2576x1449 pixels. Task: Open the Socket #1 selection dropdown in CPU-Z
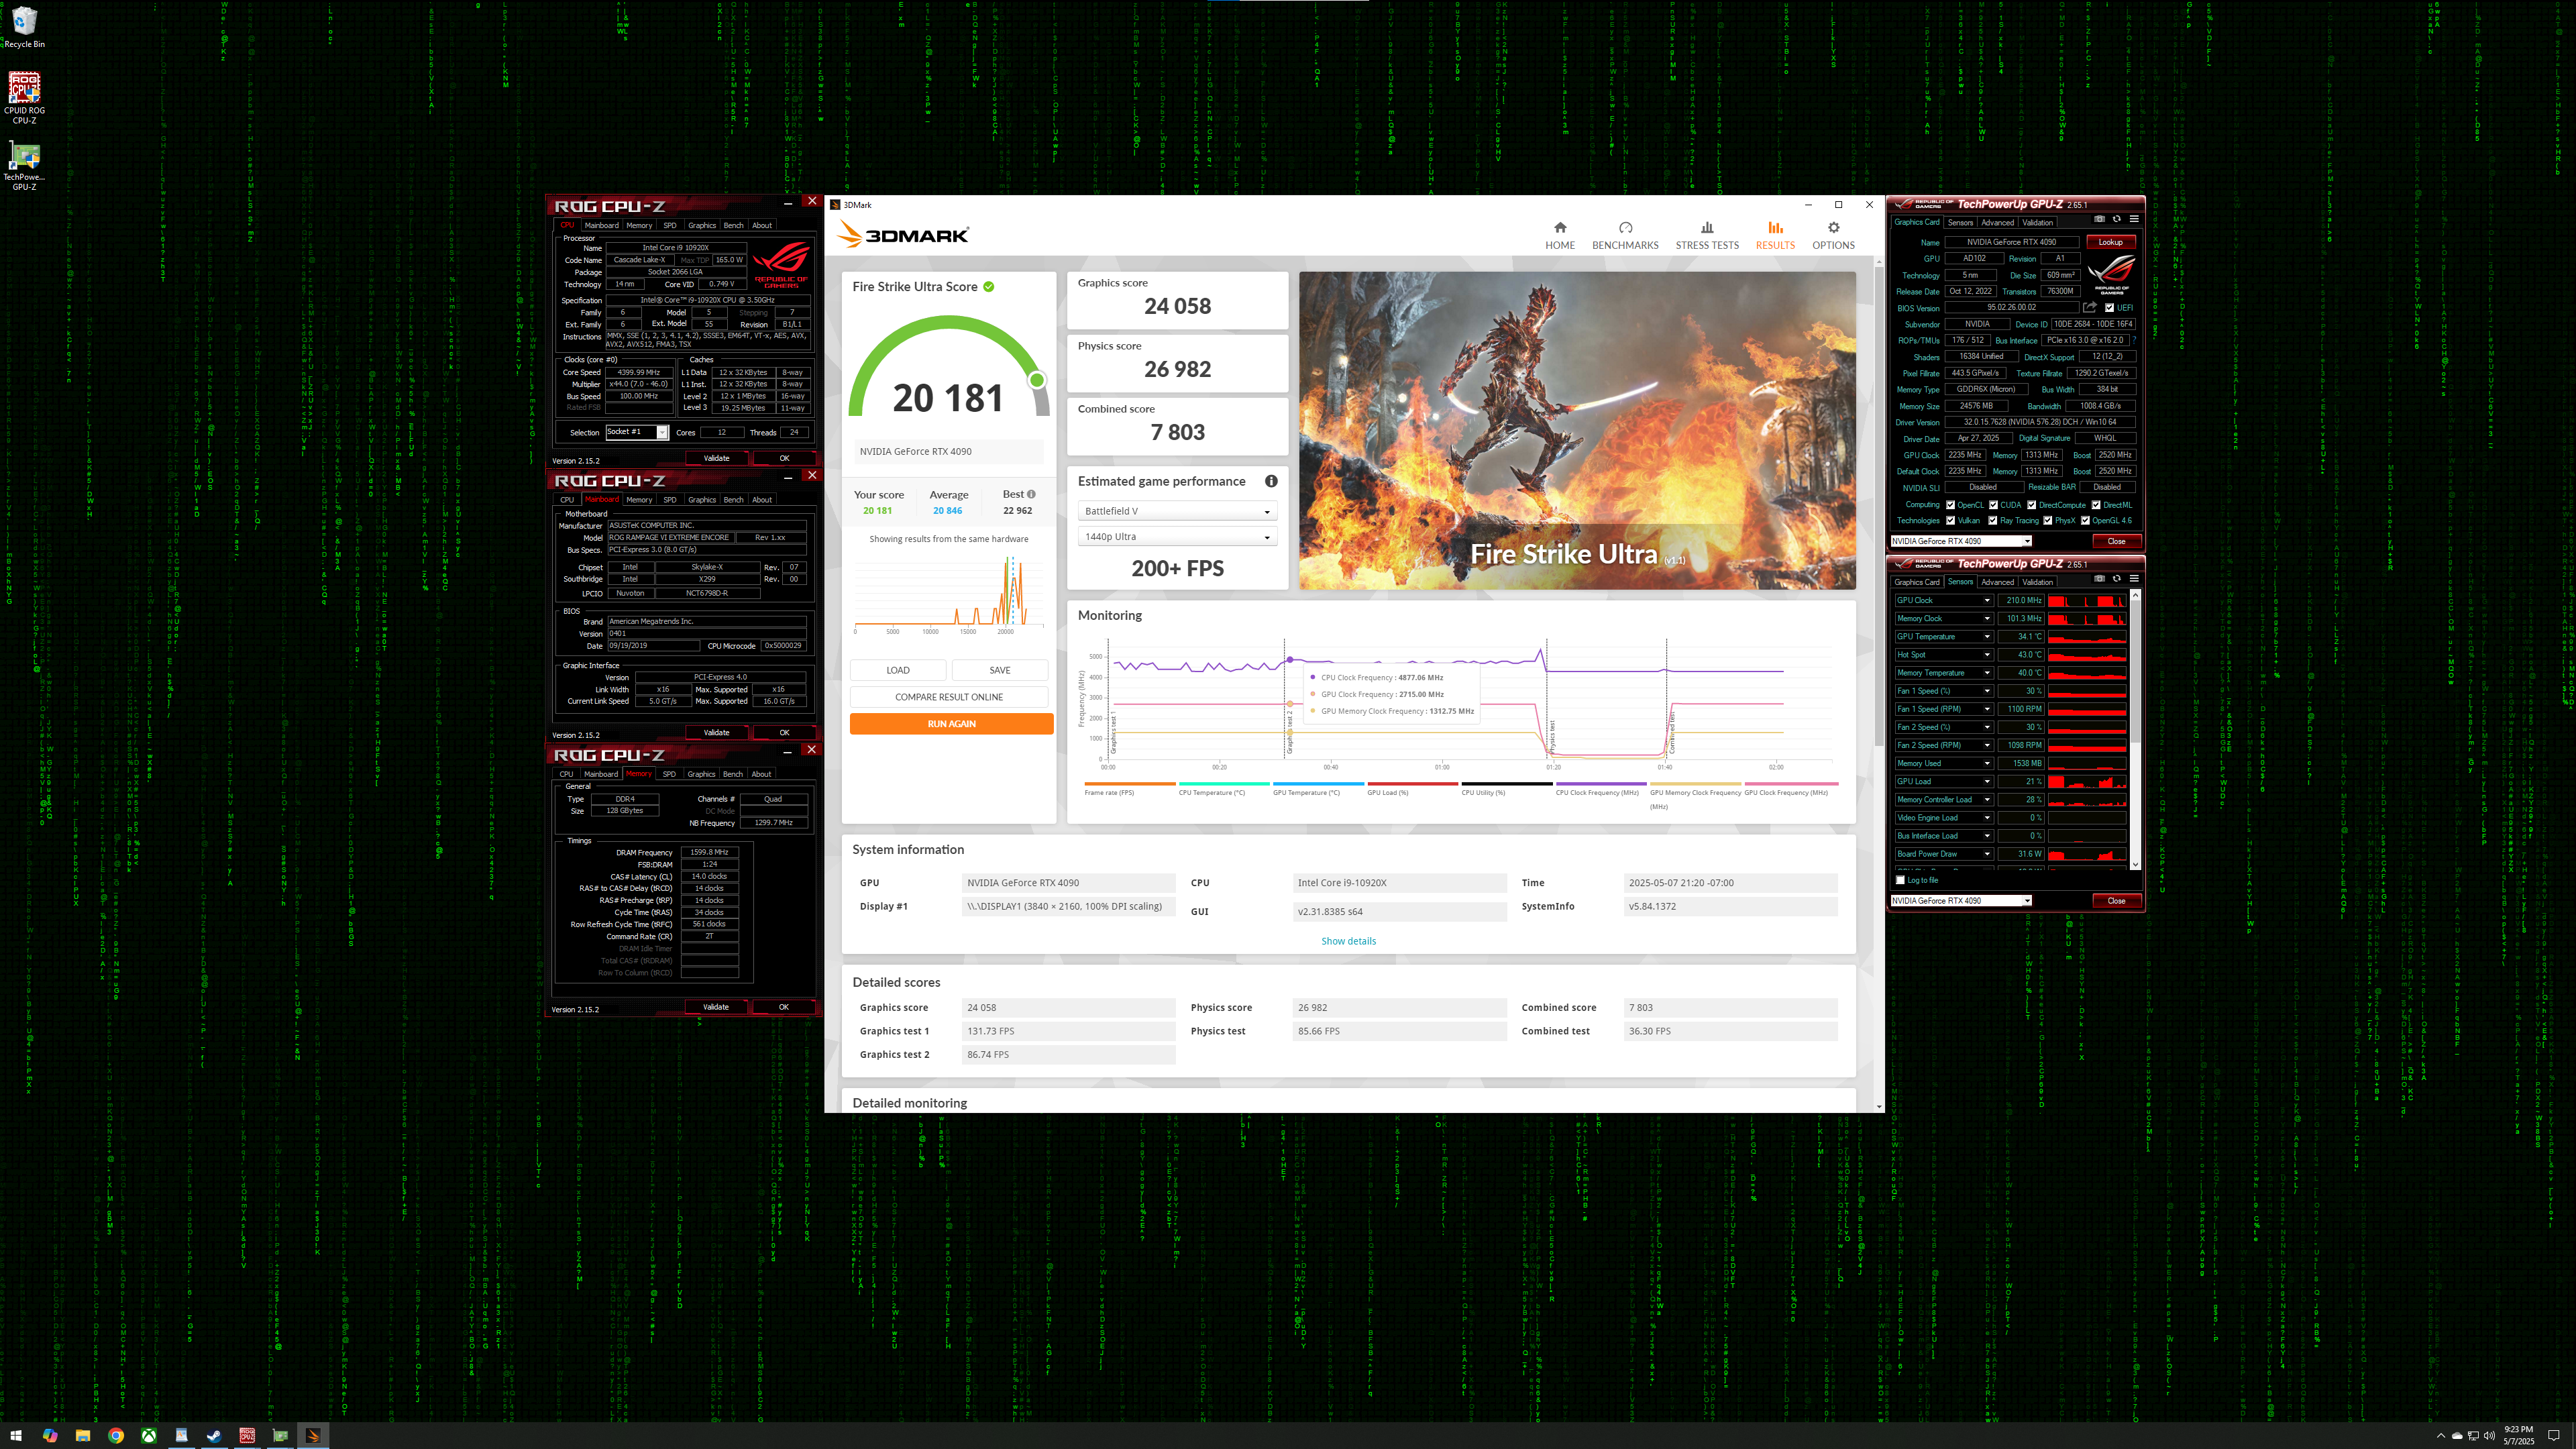click(x=637, y=432)
